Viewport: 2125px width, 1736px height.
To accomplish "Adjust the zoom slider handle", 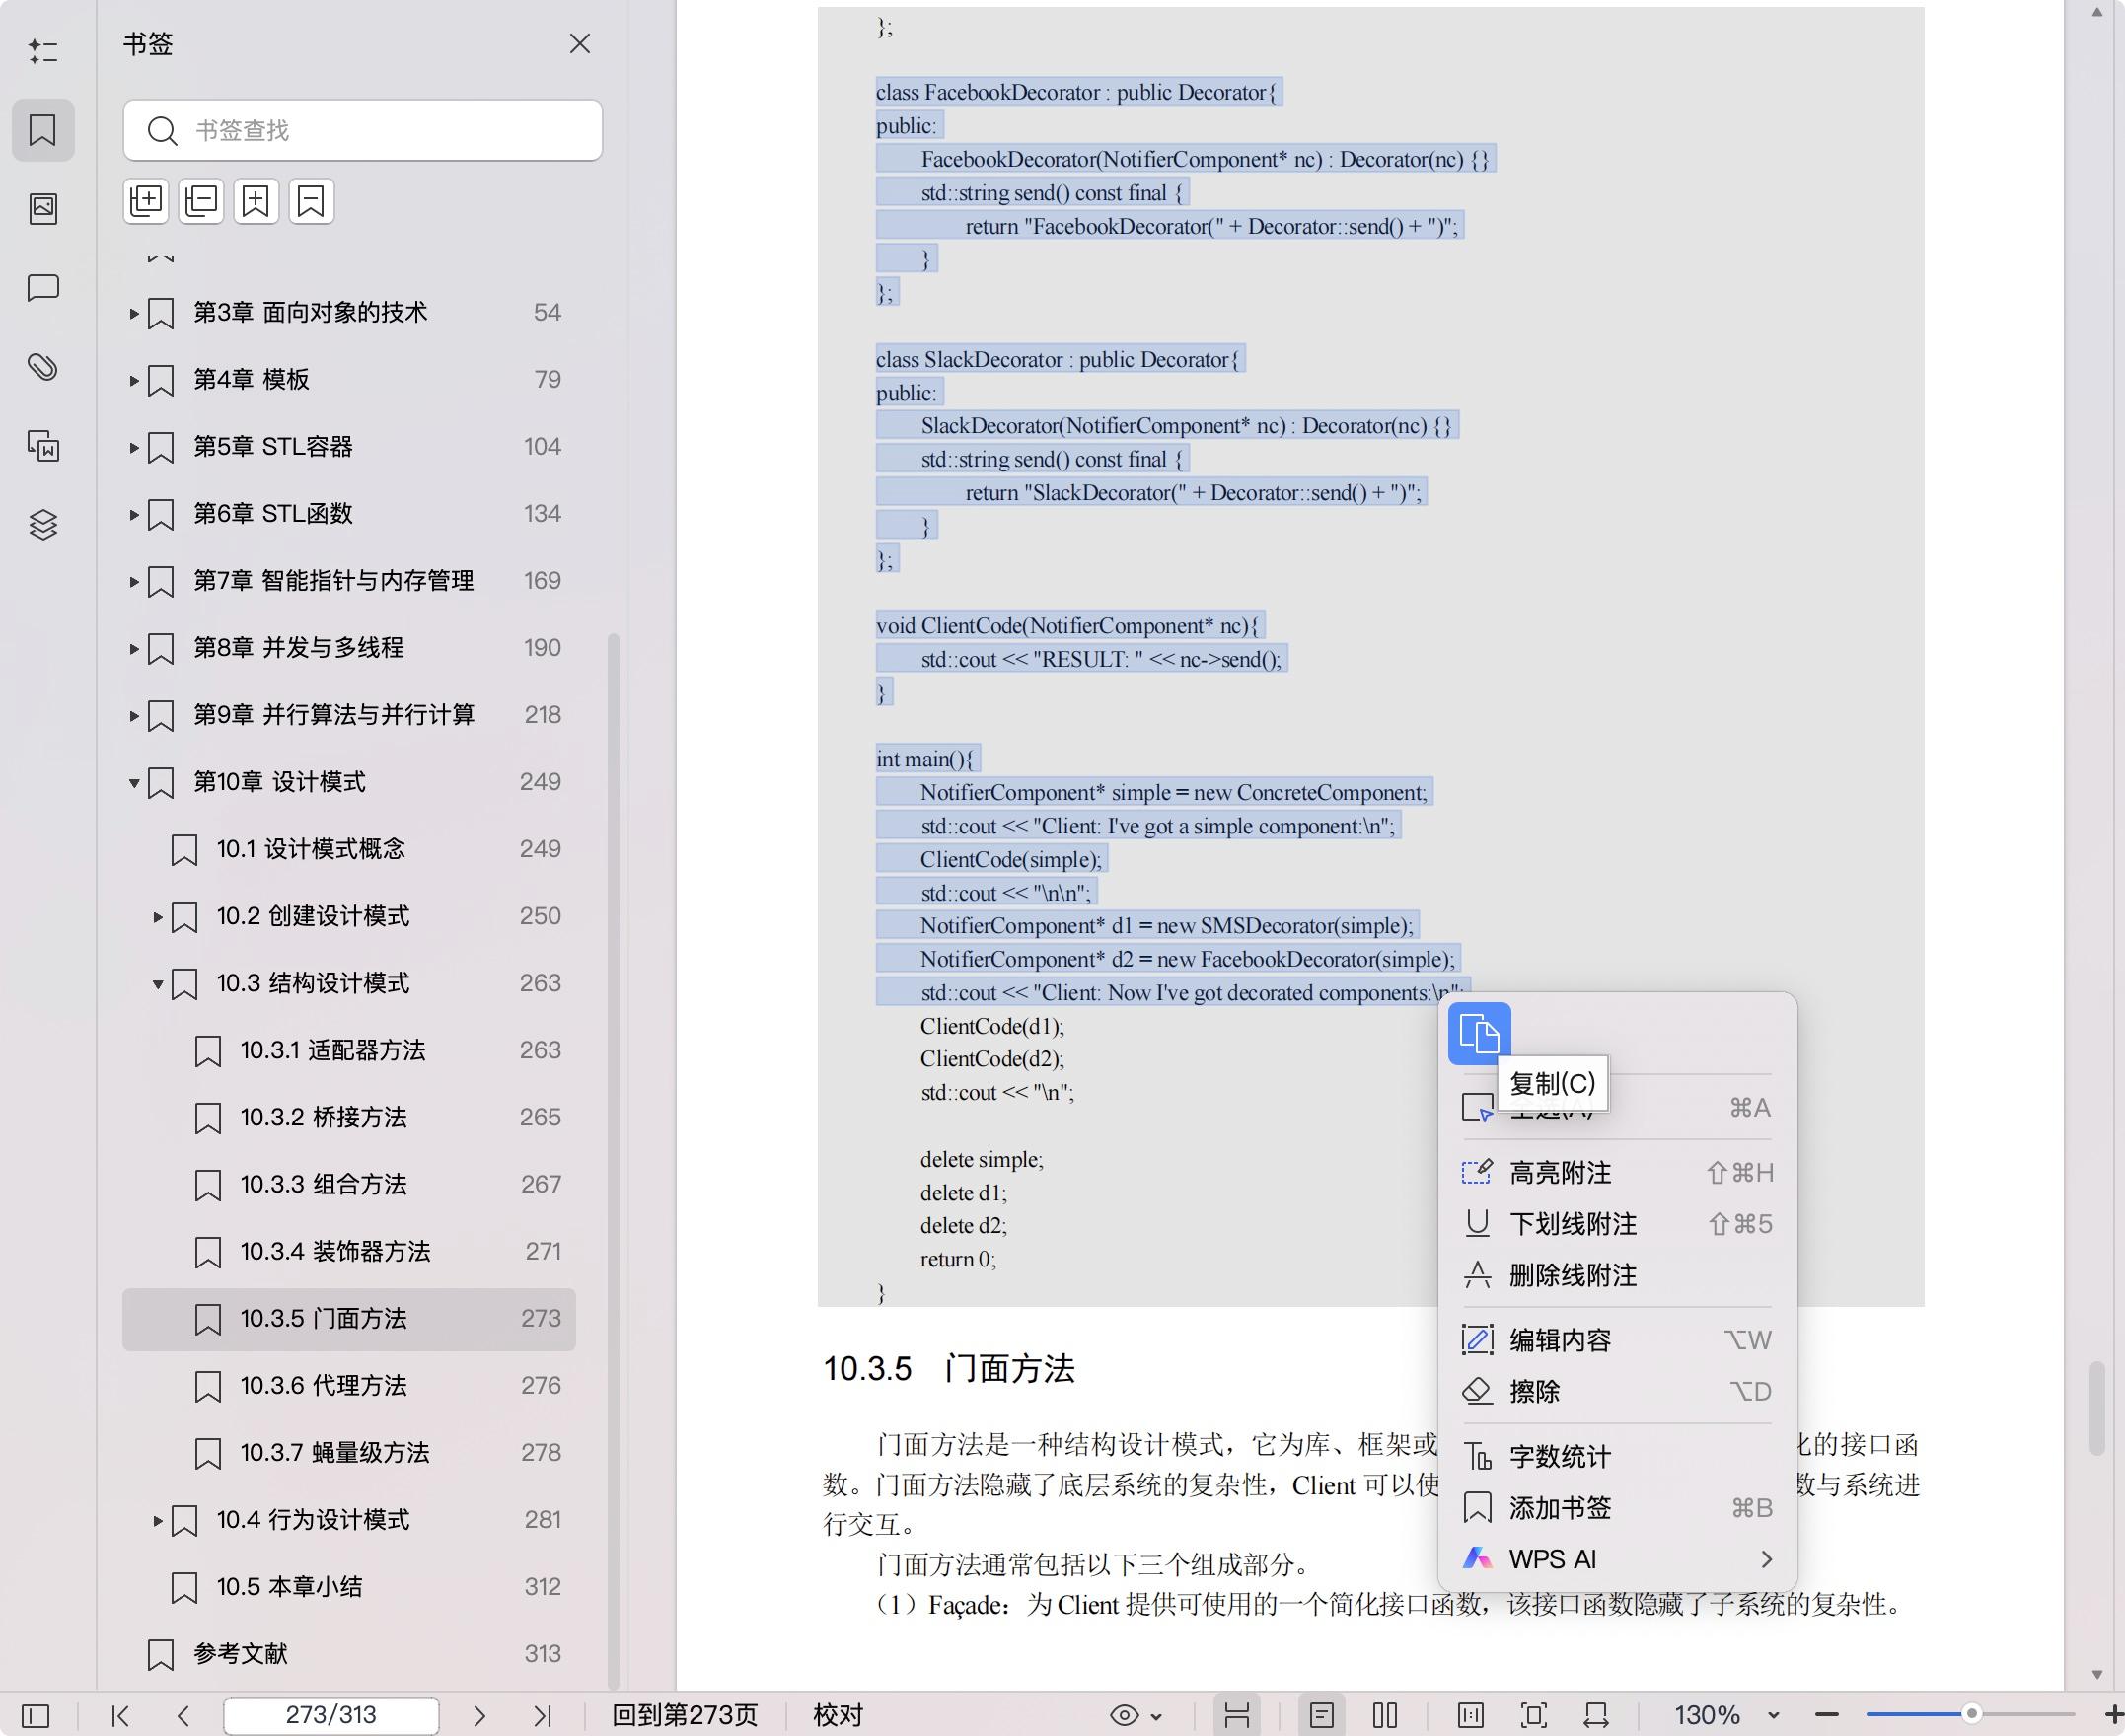I will click(x=1972, y=1714).
